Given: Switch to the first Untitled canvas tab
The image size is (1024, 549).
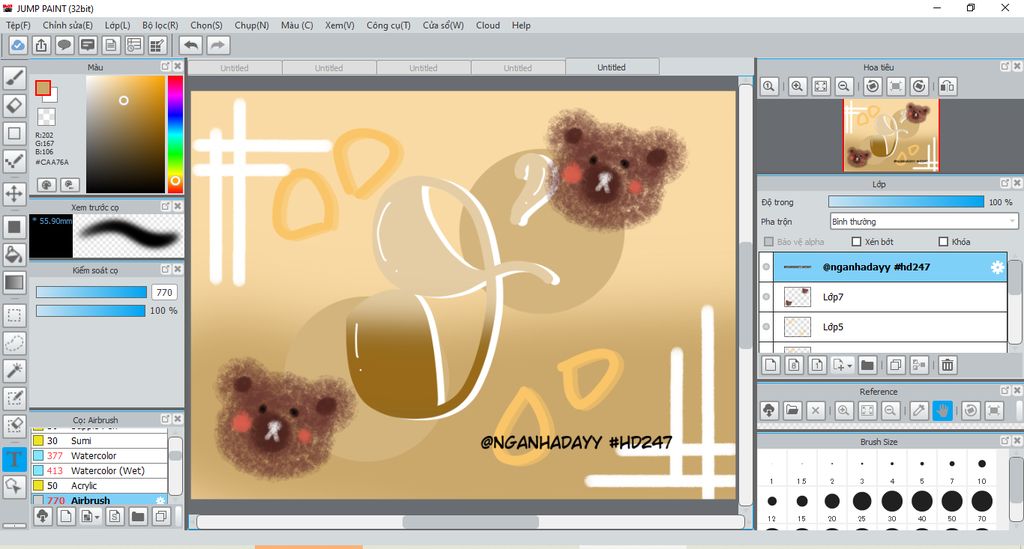Looking at the screenshot, I should (234, 68).
